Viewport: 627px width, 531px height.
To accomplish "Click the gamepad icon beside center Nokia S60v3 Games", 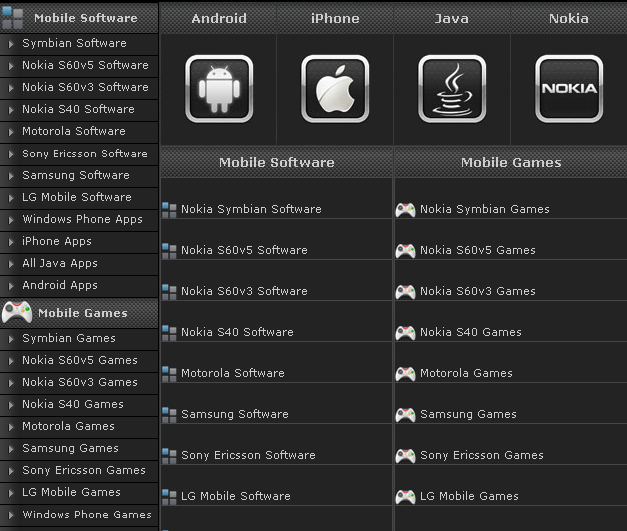I will [405, 292].
